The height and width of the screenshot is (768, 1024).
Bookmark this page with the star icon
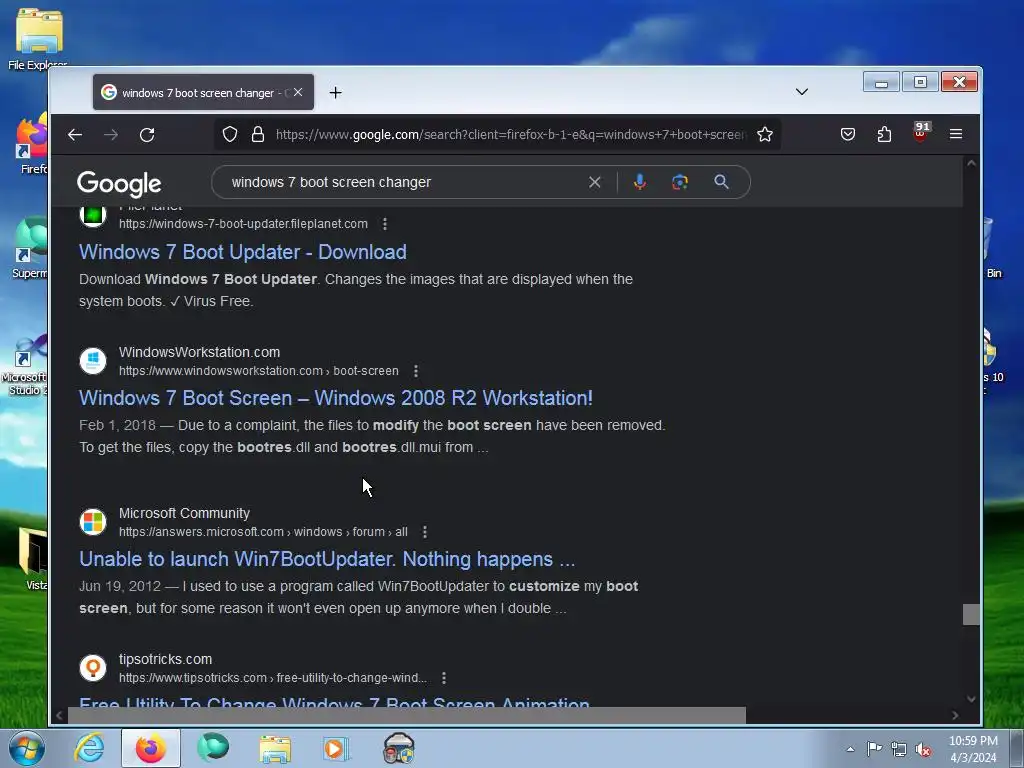[x=765, y=135]
